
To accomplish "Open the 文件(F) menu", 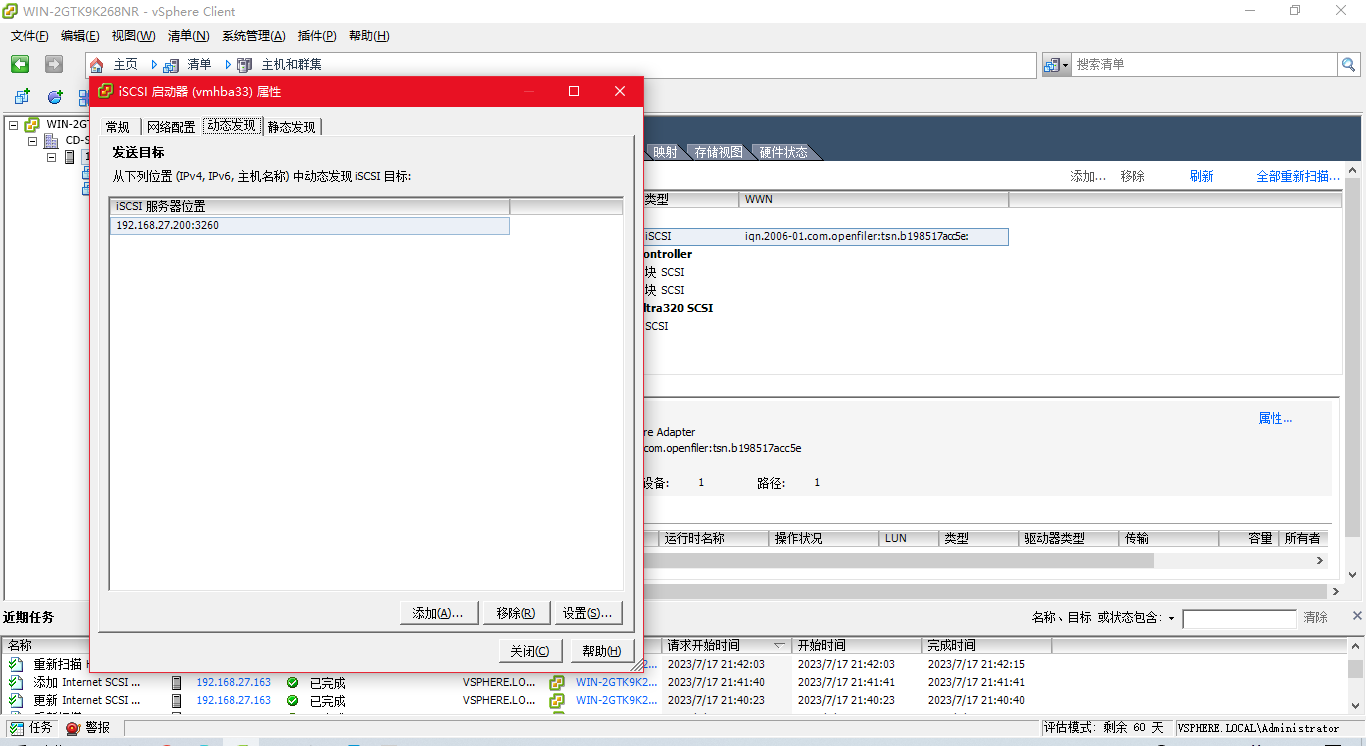I will pyautogui.click(x=30, y=36).
